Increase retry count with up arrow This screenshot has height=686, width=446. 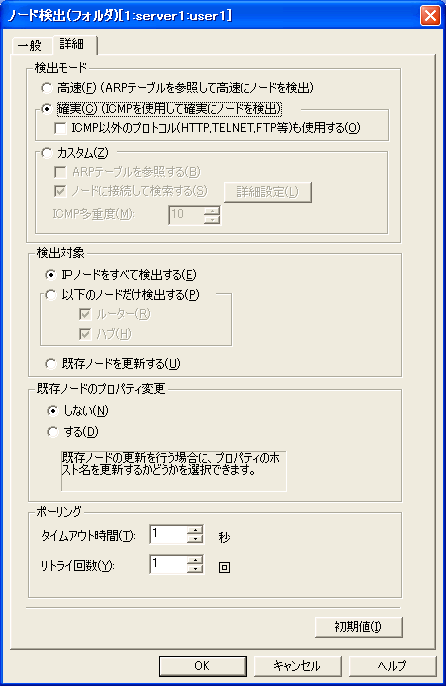point(195,559)
